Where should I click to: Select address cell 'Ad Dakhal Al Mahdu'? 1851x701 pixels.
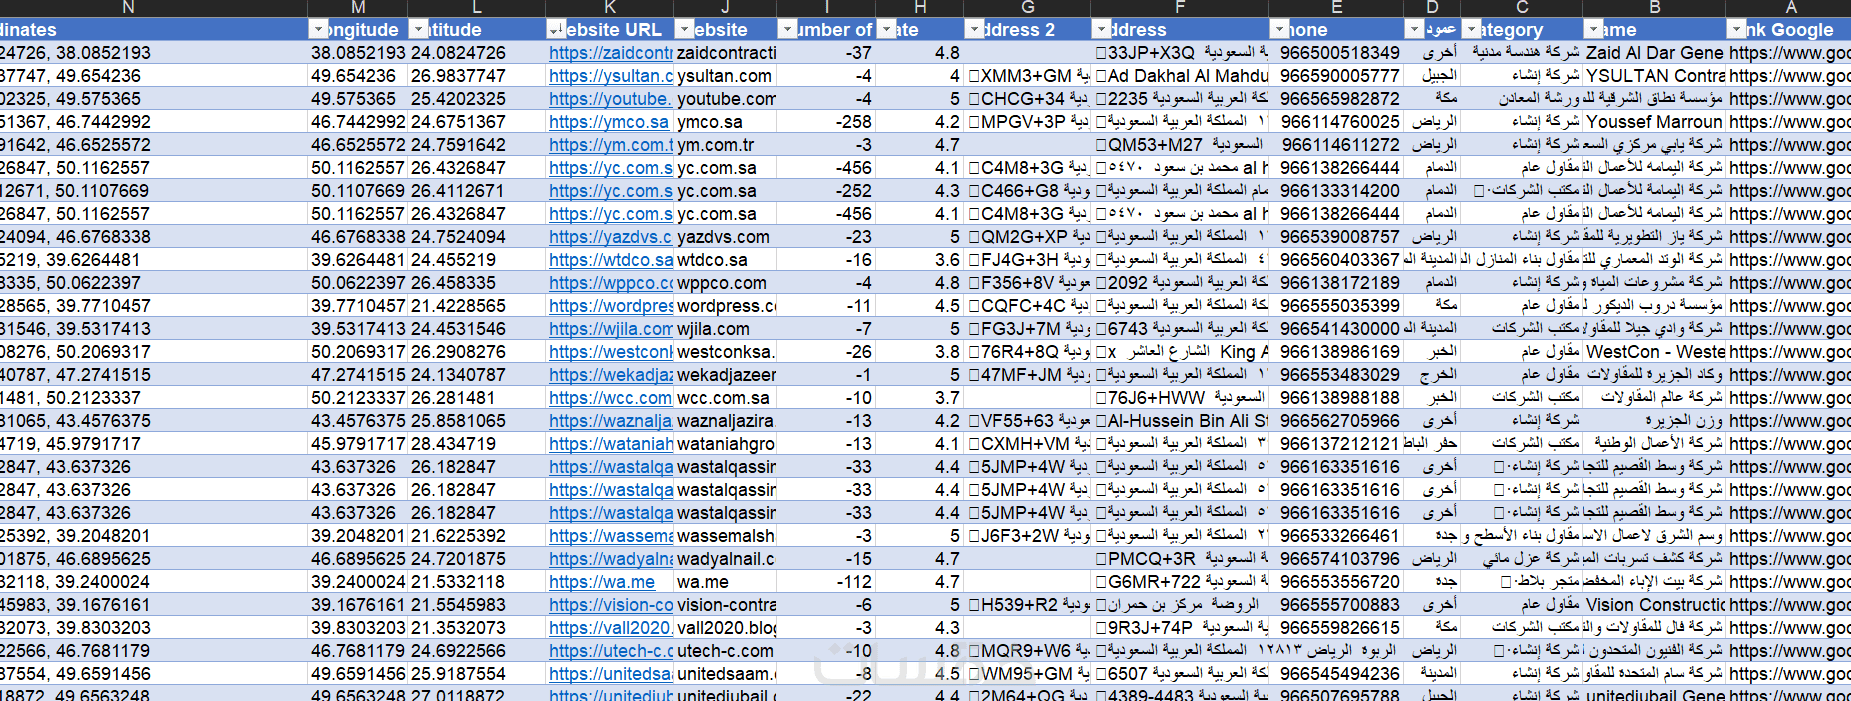click(1180, 75)
